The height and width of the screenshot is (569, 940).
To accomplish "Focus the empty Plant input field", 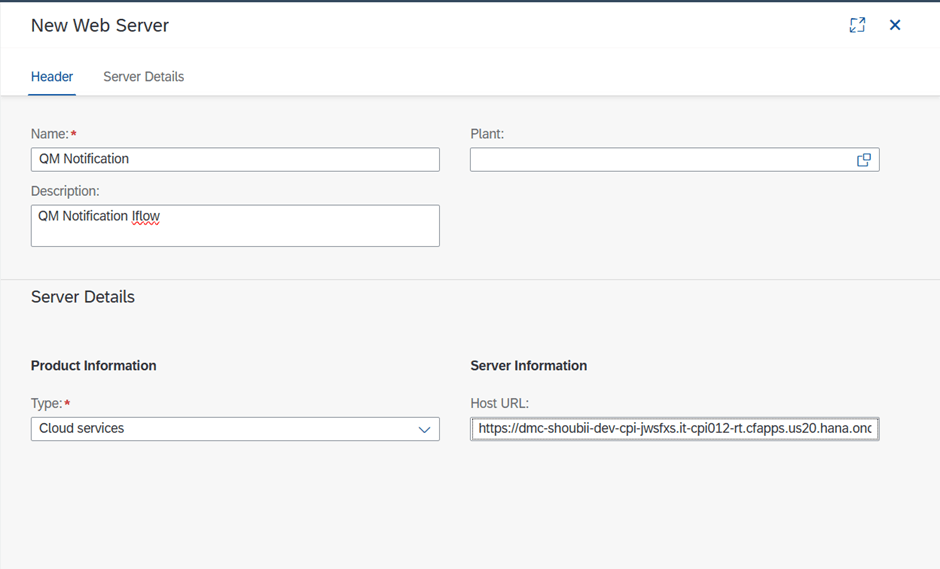I will tap(662, 159).
